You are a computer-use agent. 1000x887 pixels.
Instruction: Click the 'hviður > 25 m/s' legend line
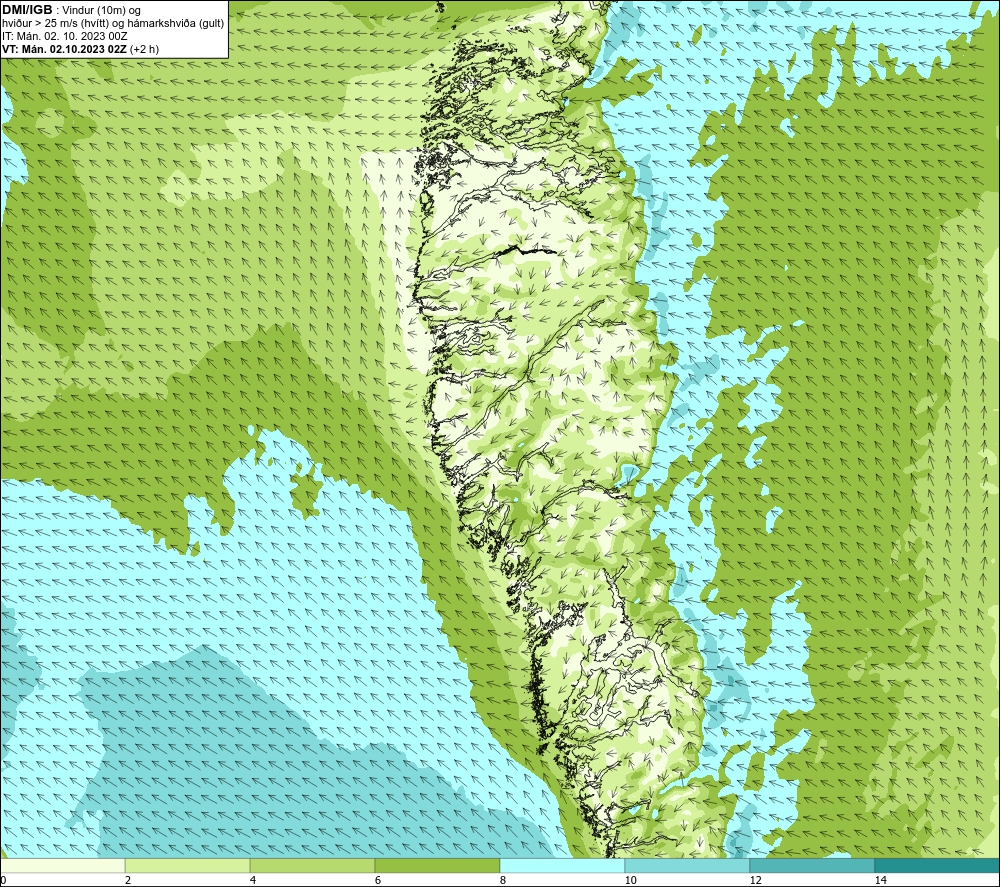(113, 23)
